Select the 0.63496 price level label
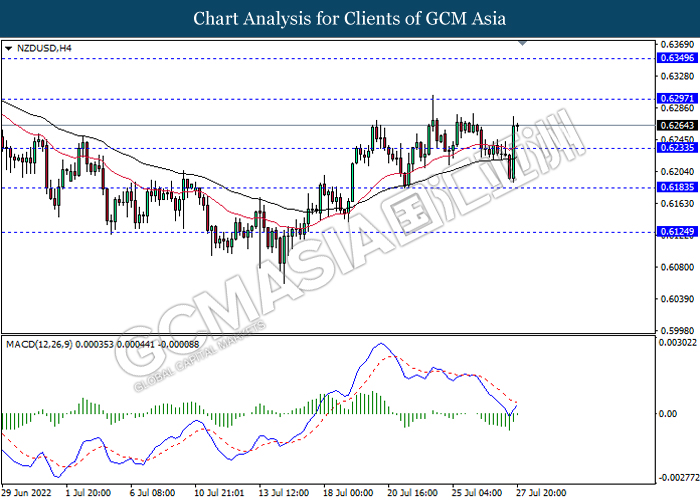 point(677,58)
